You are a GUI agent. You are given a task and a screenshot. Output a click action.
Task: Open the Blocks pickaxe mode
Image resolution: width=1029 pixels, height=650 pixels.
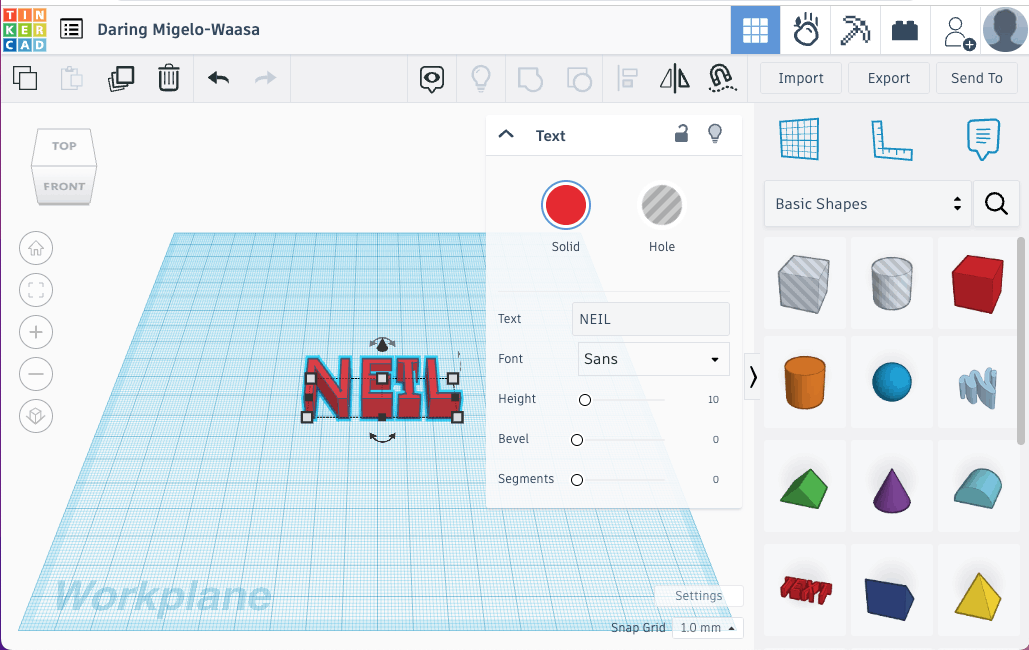click(855, 30)
